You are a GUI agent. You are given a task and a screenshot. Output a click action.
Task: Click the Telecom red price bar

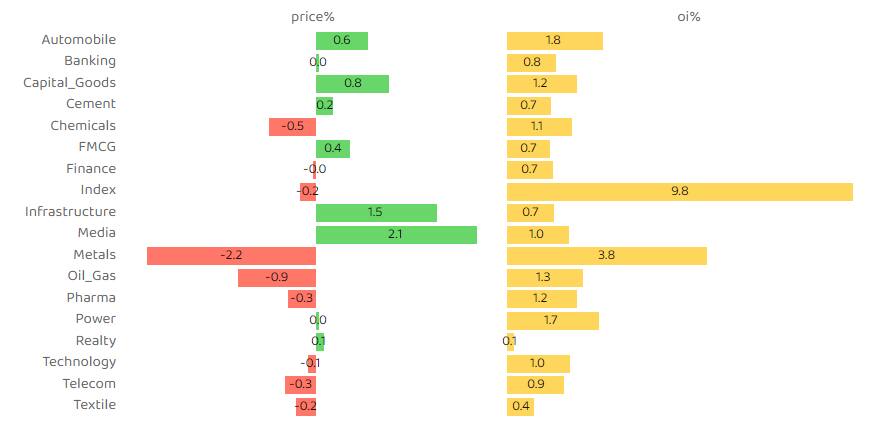[300, 384]
